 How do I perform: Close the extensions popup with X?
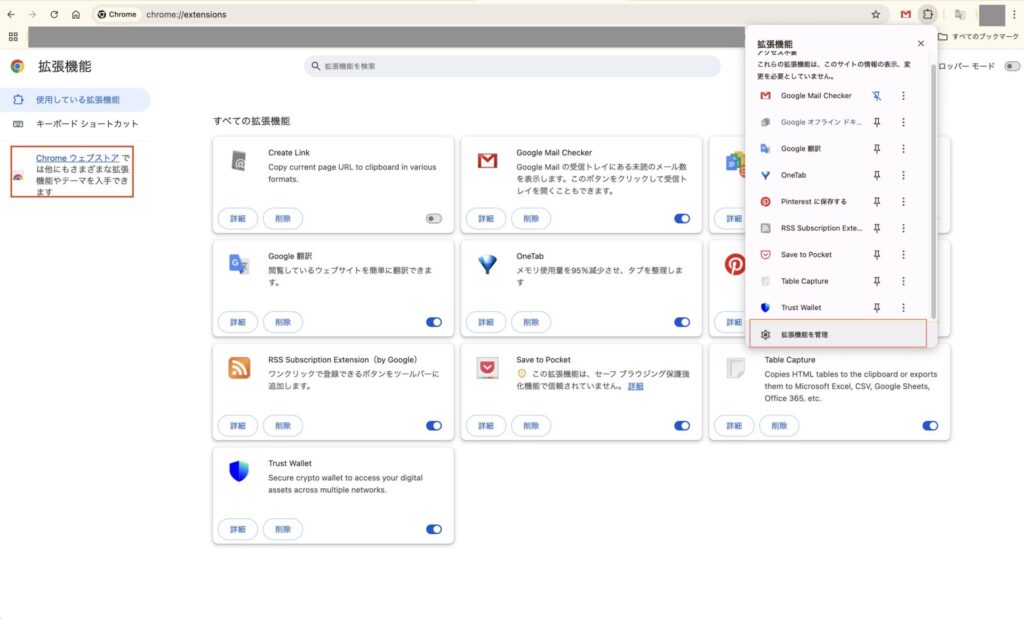(x=921, y=44)
